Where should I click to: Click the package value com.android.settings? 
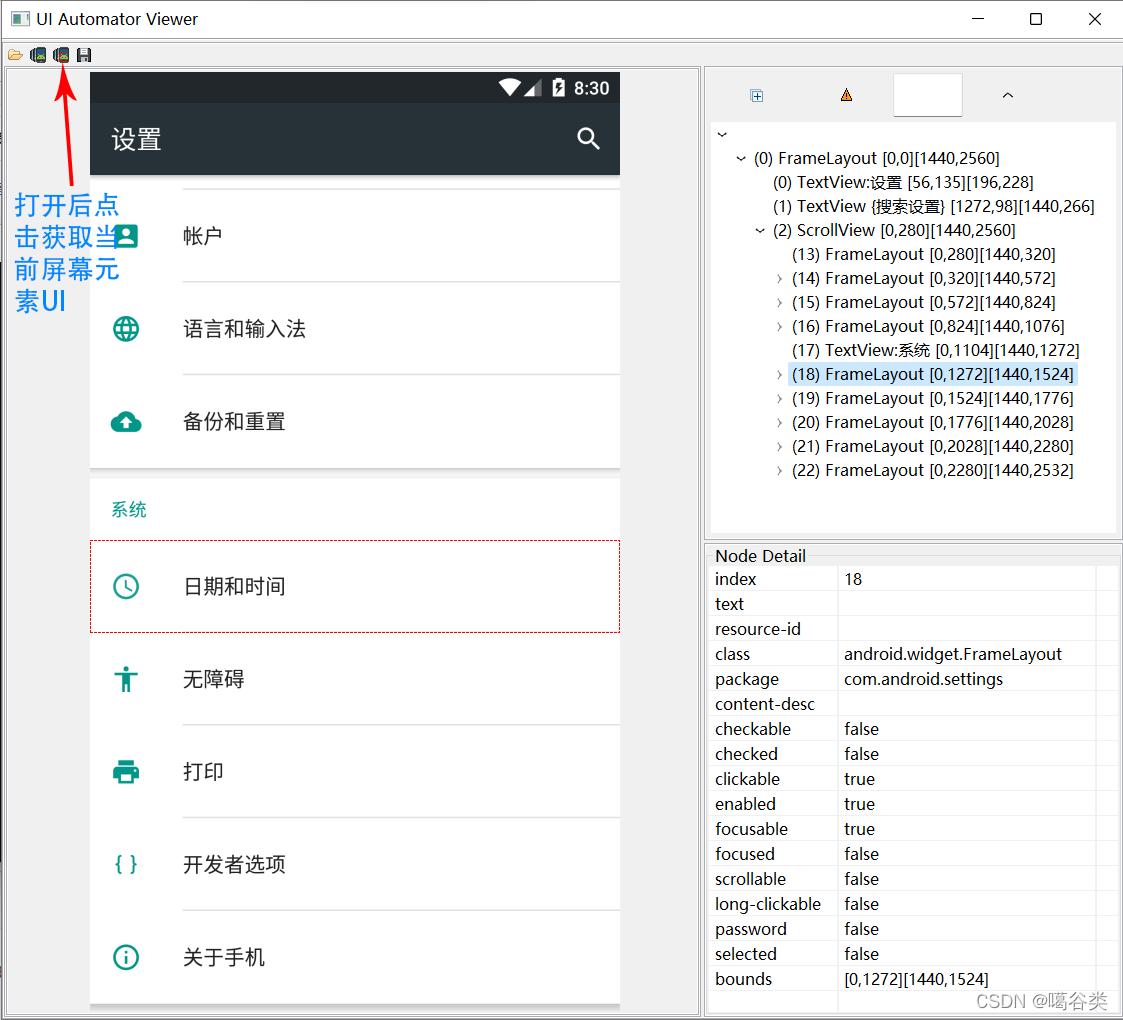923,679
